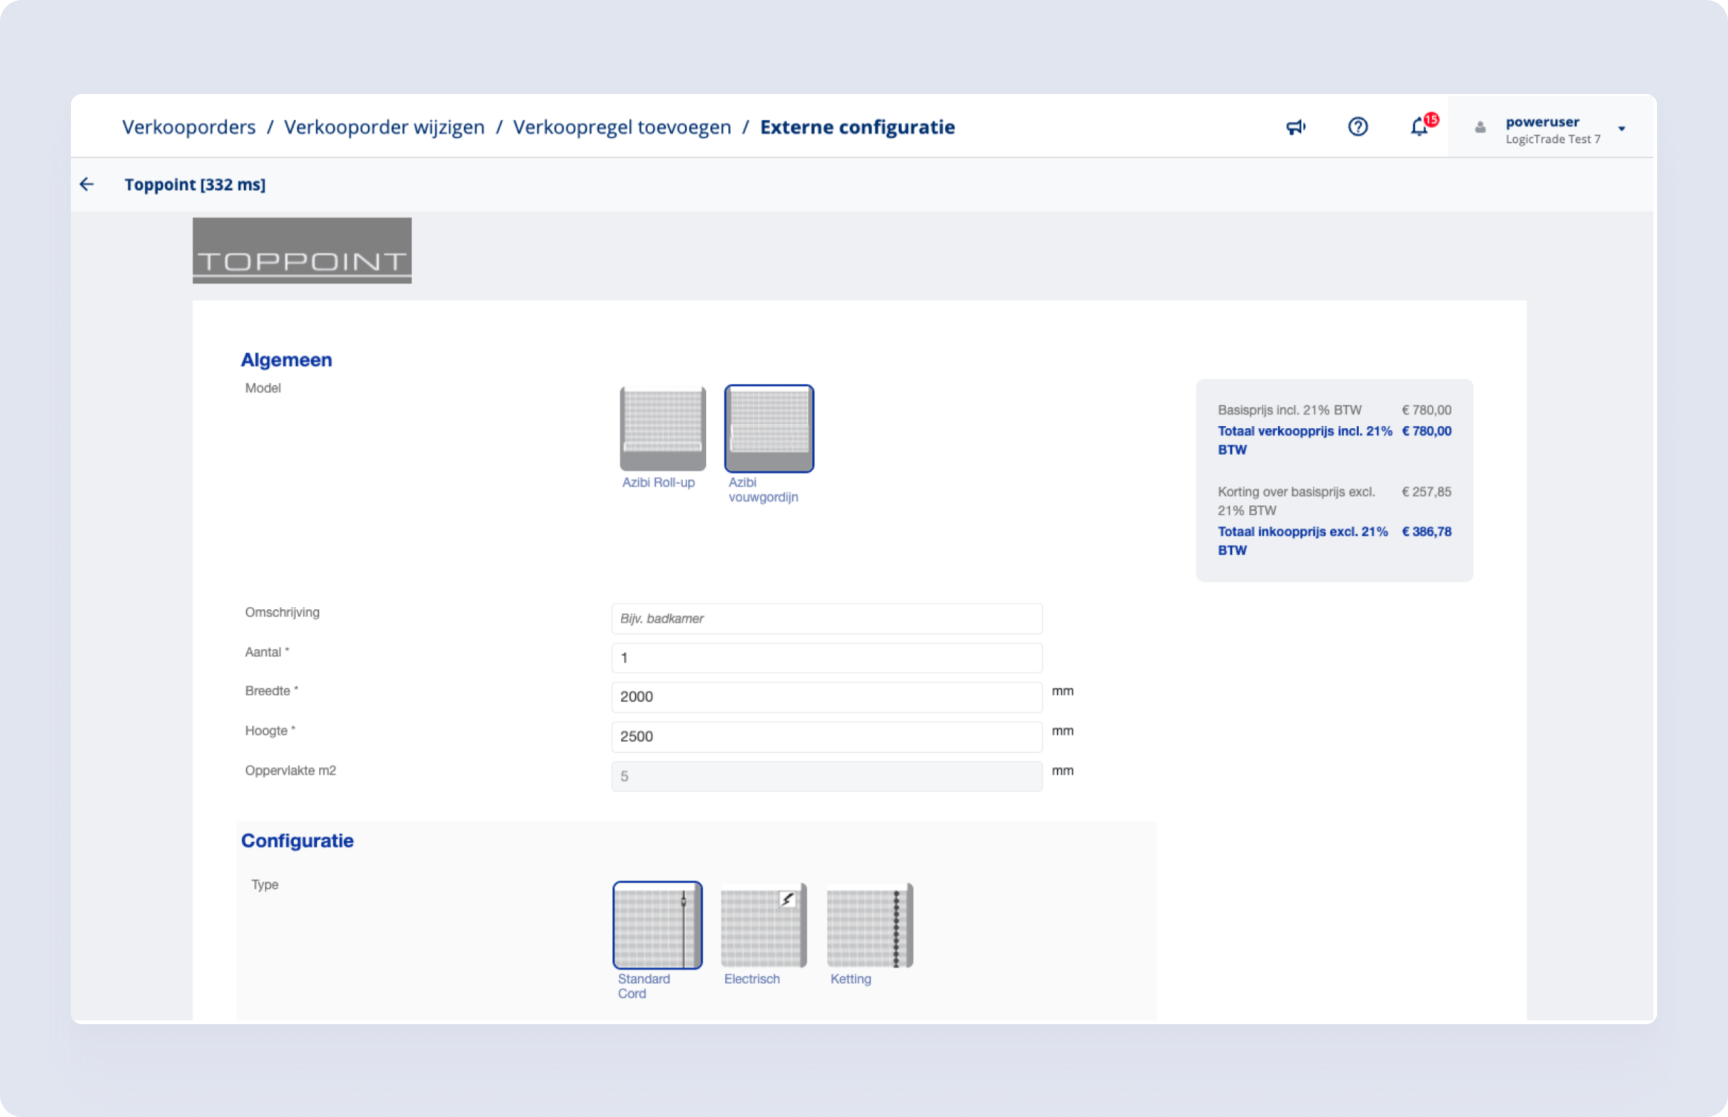Click the Omschrijving text field

point(826,619)
